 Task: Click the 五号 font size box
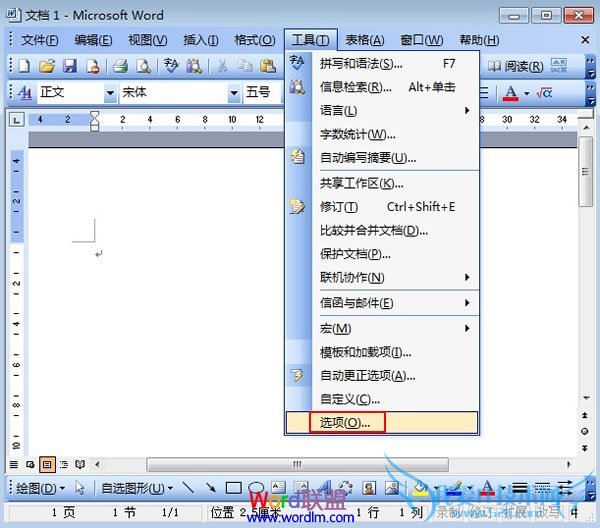(x=262, y=92)
